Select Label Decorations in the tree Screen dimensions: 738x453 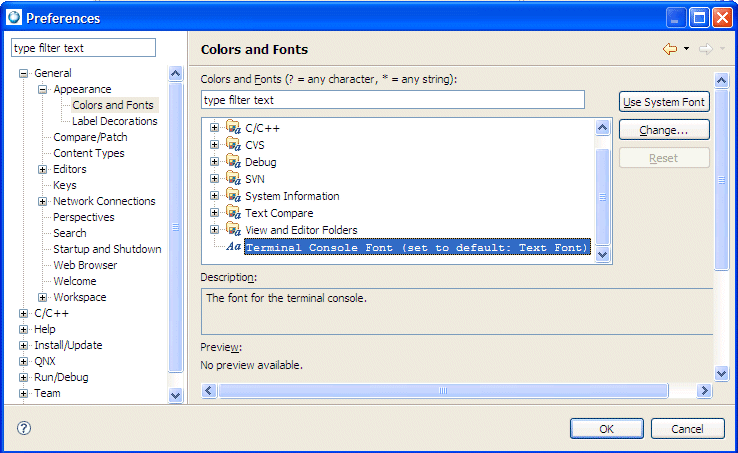pyautogui.click(x=114, y=121)
